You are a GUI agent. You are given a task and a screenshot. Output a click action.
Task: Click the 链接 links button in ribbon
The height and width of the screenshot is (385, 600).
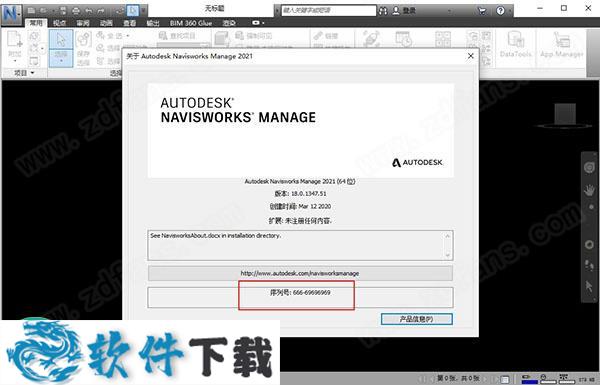point(326,36)
